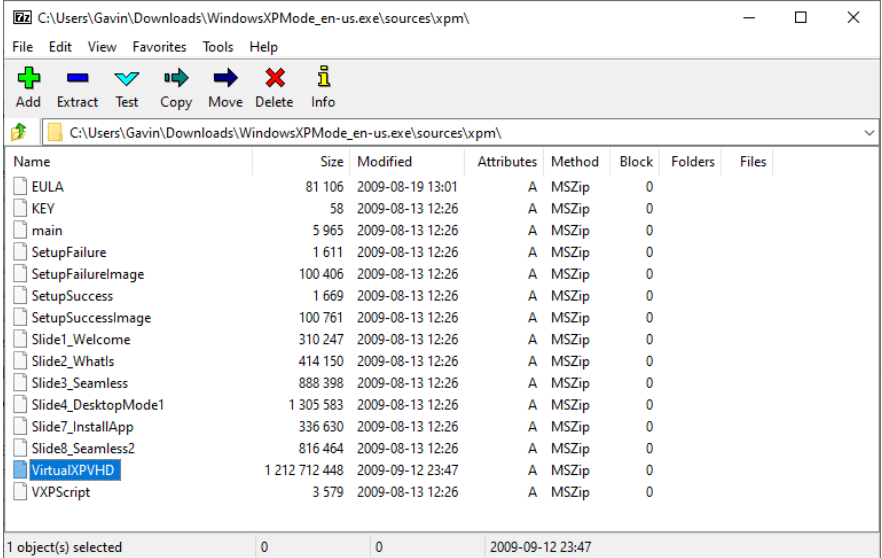Viewport: 882px width, 558px height.
Task: Select the highlighted VirtualXPVHD file name
Action: 75,470
